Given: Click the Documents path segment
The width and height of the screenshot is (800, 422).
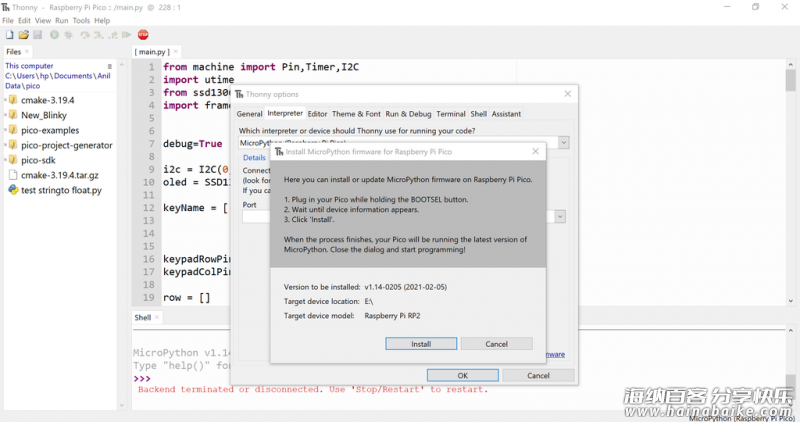Looking at the screenshot, I should [73, 76].
